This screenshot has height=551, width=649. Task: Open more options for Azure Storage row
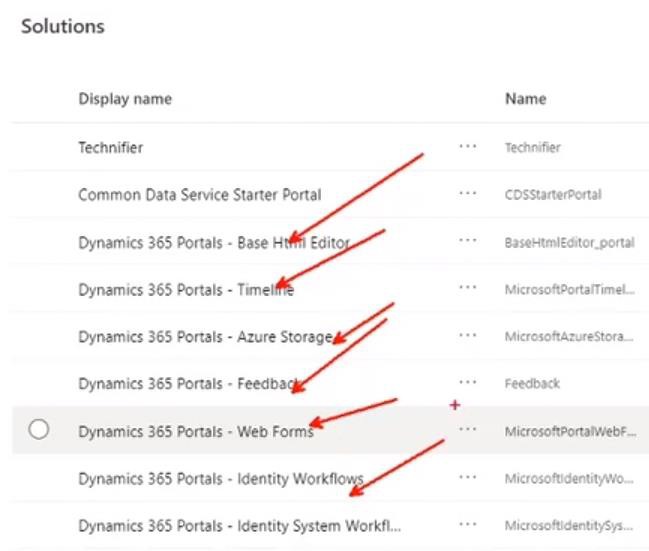pos(468,335)
